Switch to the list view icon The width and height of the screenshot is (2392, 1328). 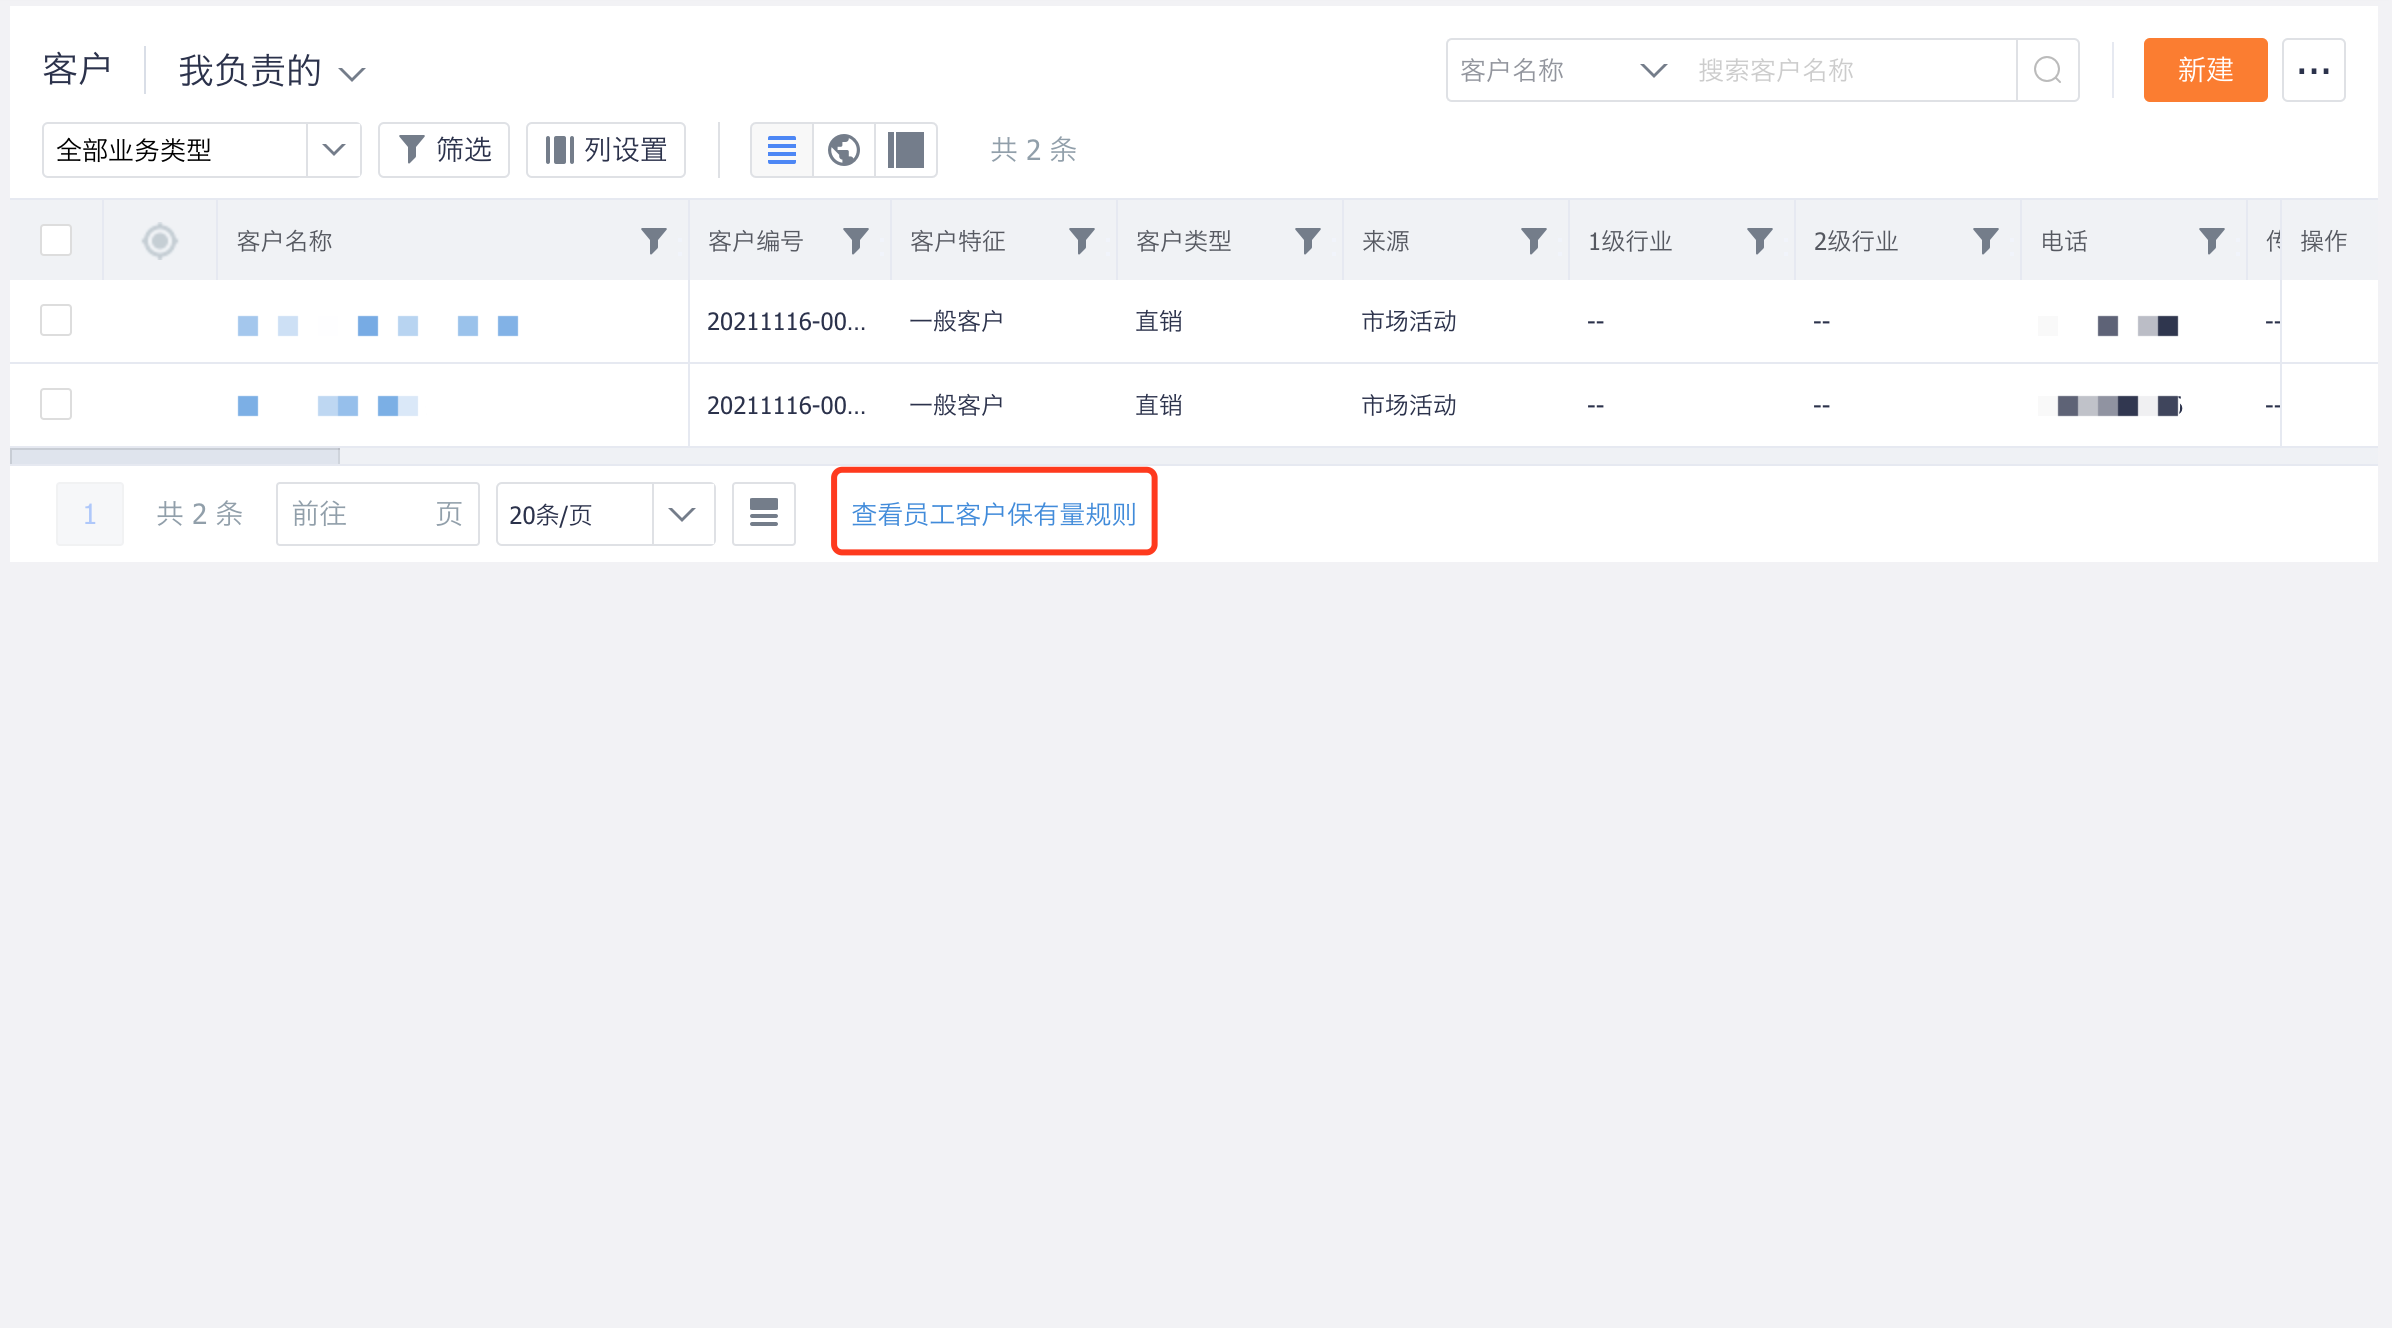click(781, 150)
